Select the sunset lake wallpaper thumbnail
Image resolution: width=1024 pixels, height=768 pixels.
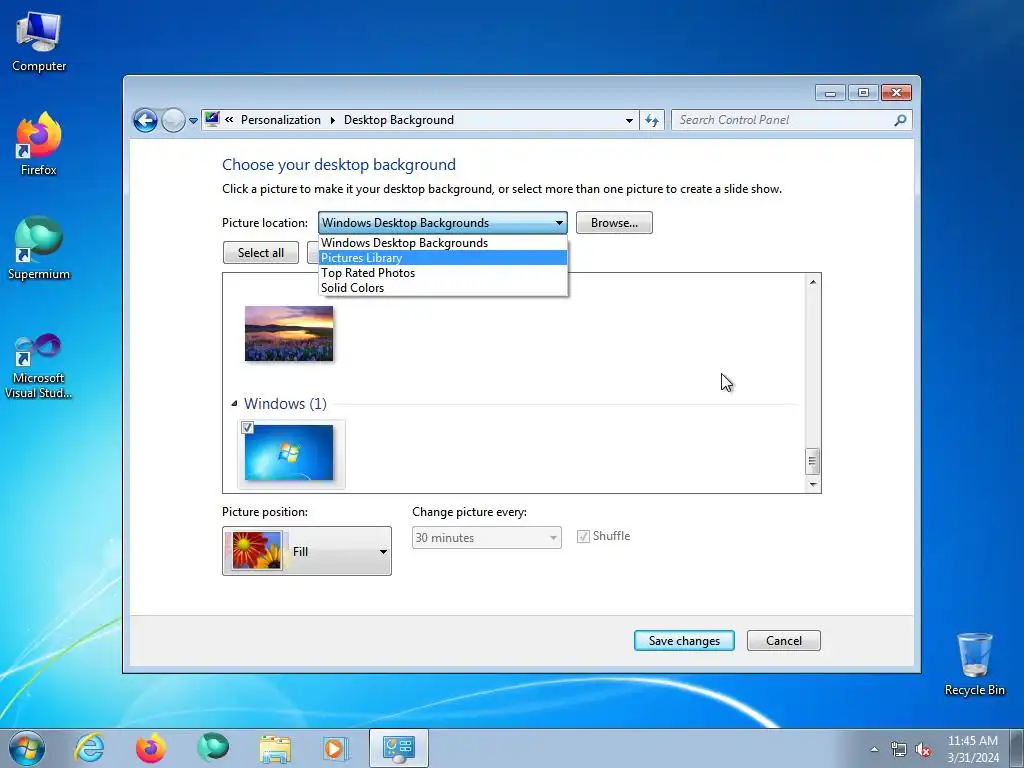click(x=289, y=333)
